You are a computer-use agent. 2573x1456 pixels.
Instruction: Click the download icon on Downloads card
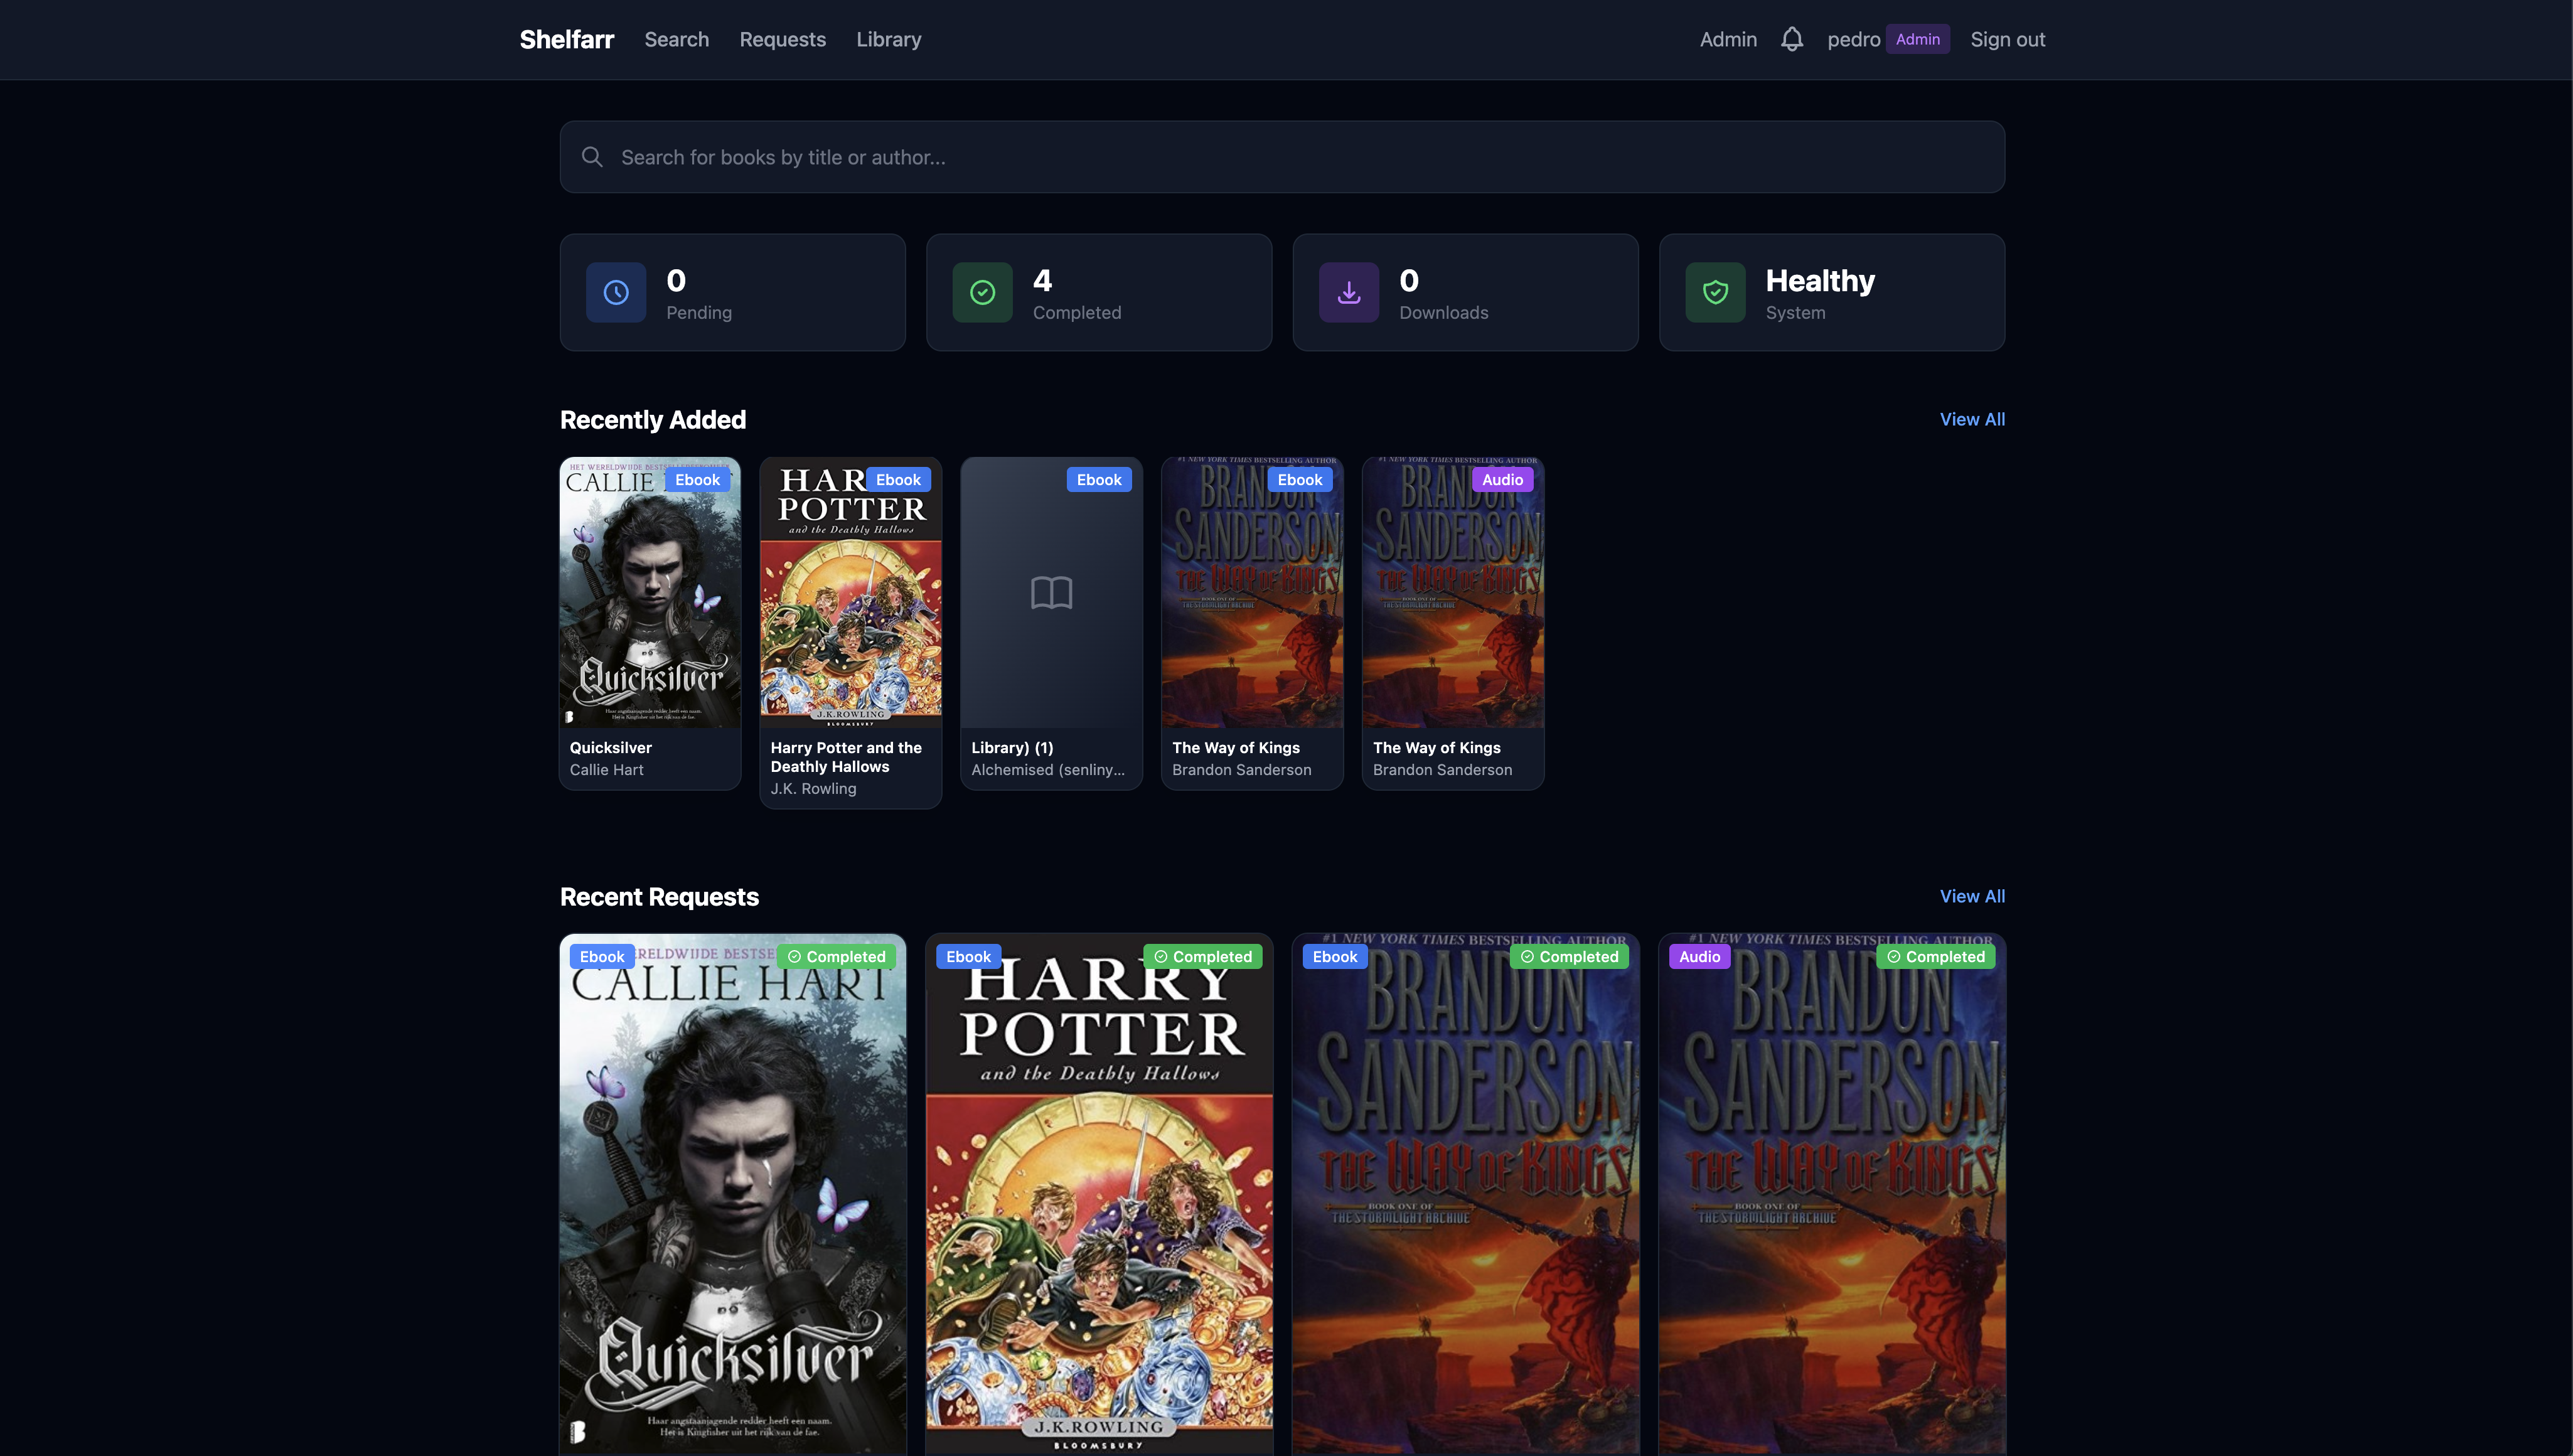tap(1348, 291)
